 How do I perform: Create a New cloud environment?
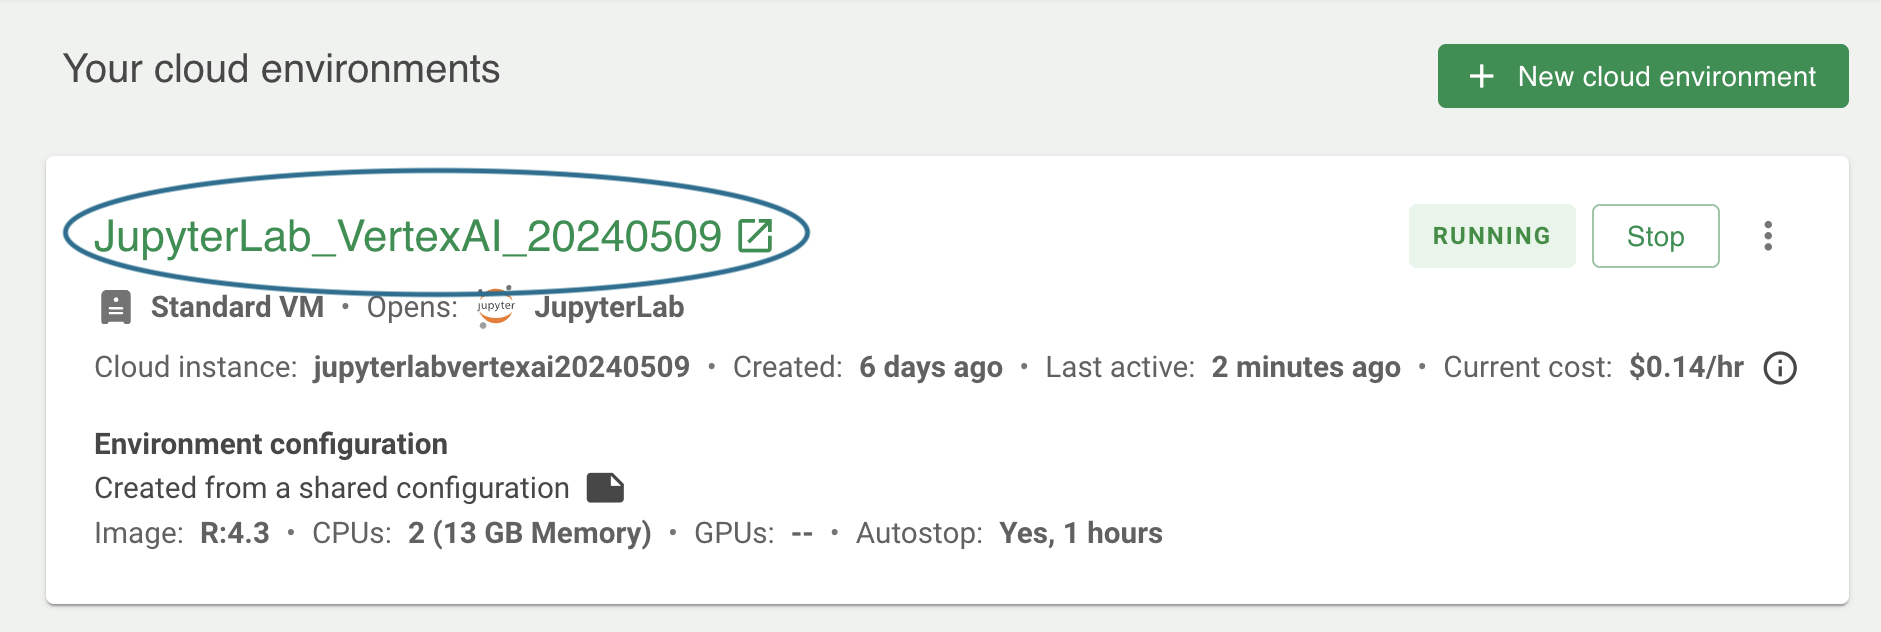click(1643, 76)
